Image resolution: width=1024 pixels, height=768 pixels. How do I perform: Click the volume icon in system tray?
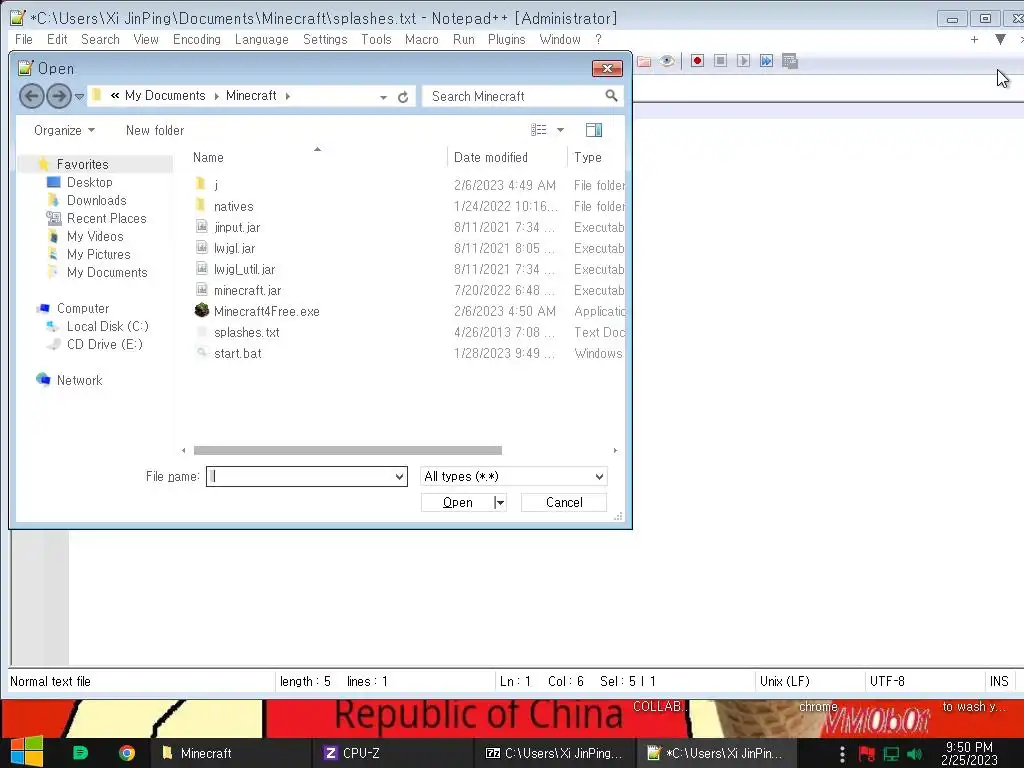click(x=914, y=754)
